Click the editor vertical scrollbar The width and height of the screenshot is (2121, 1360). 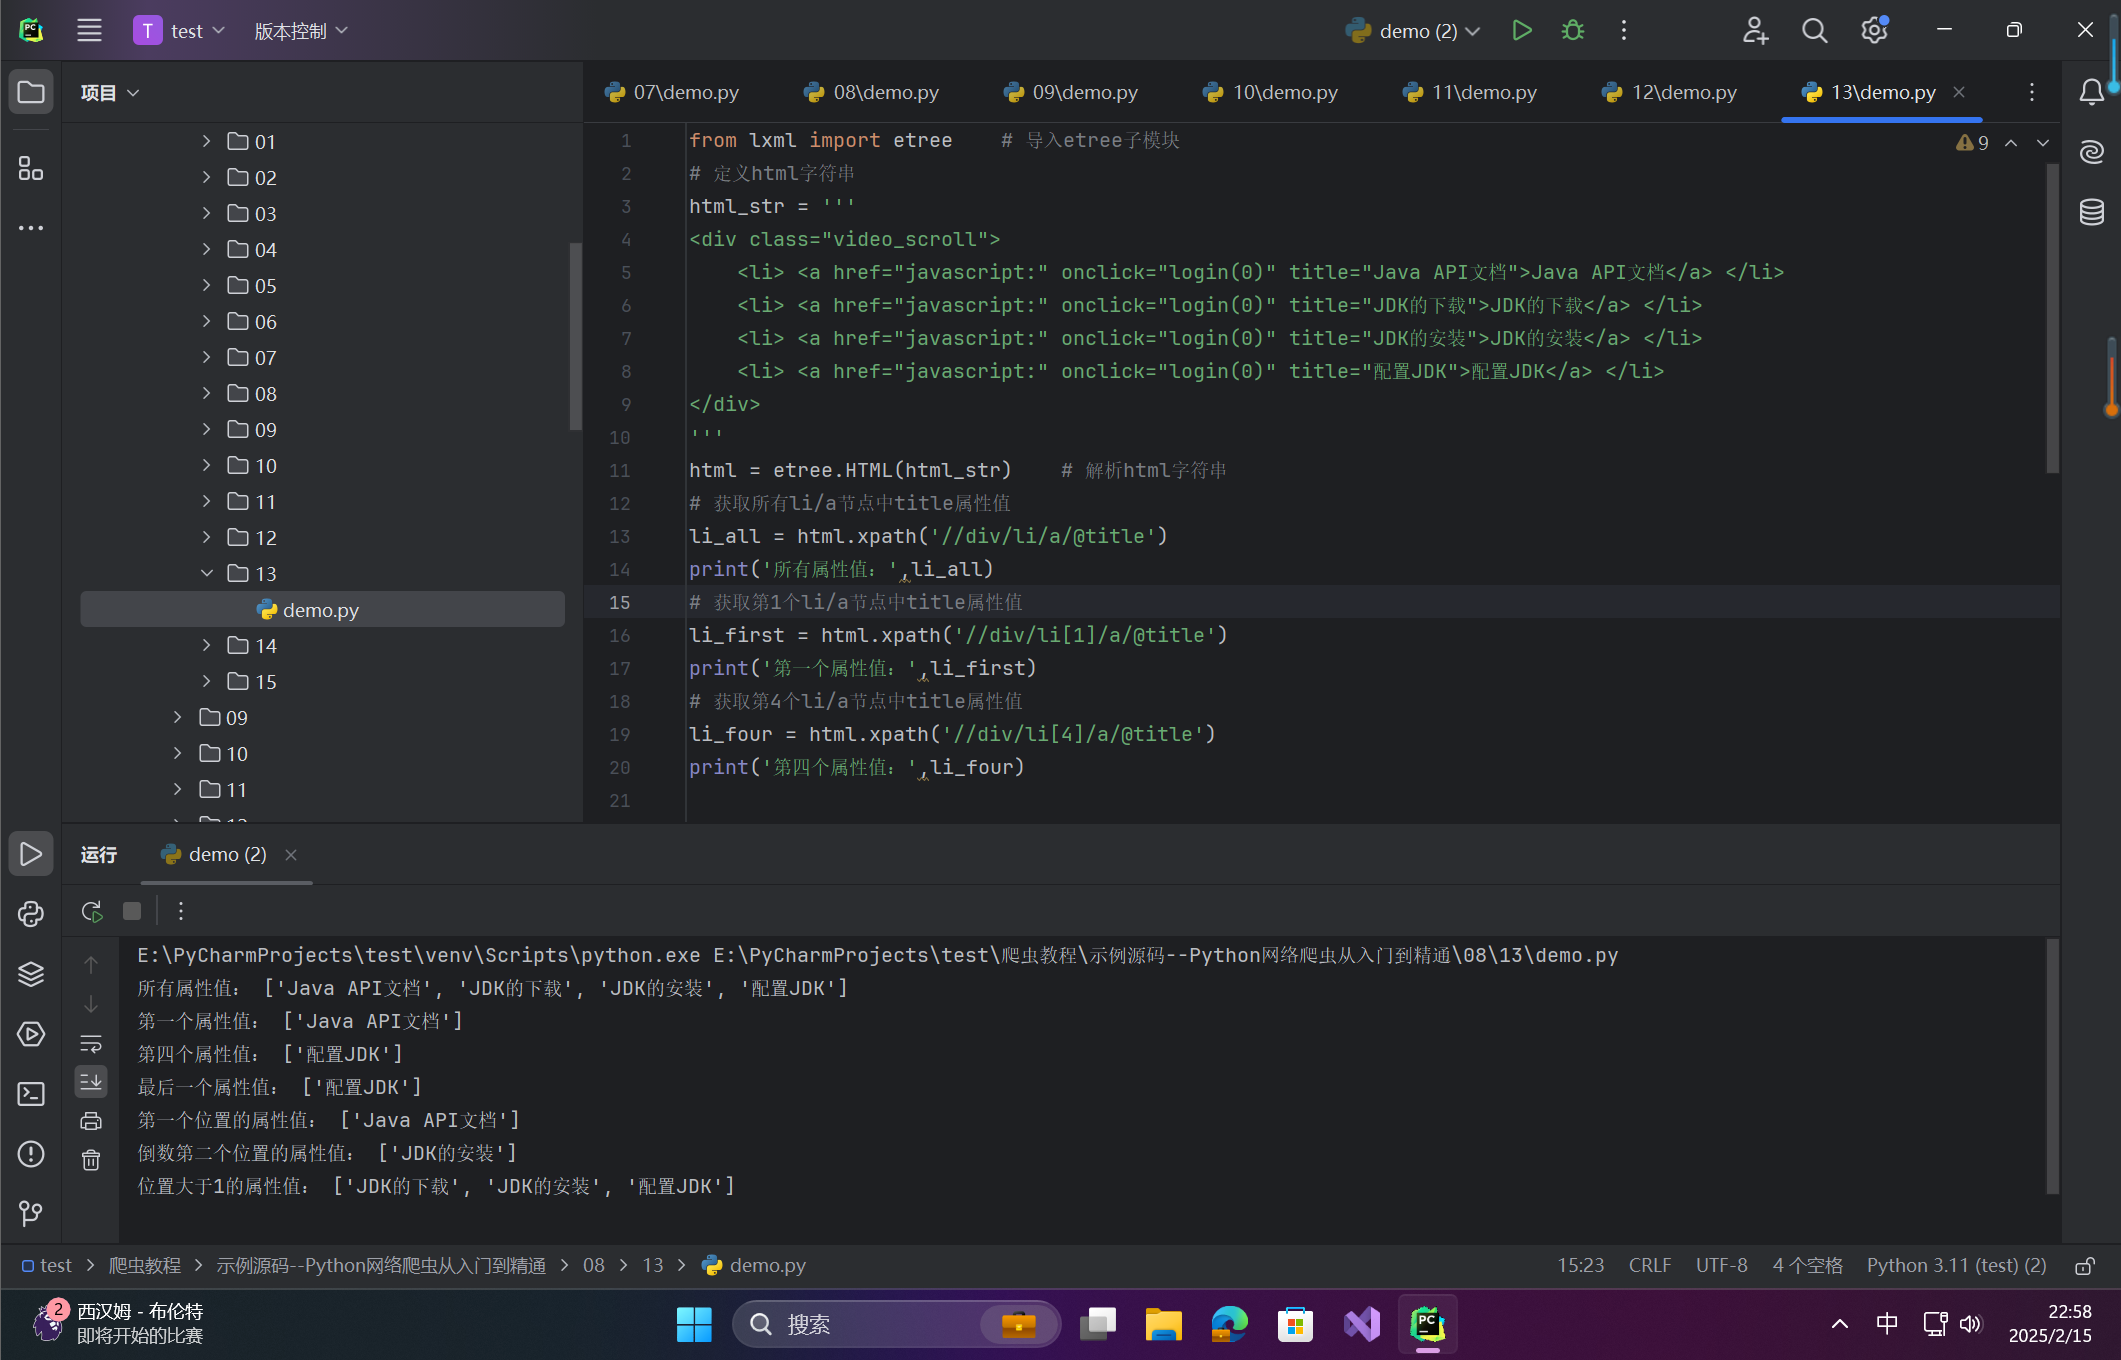coord(2052,320)
